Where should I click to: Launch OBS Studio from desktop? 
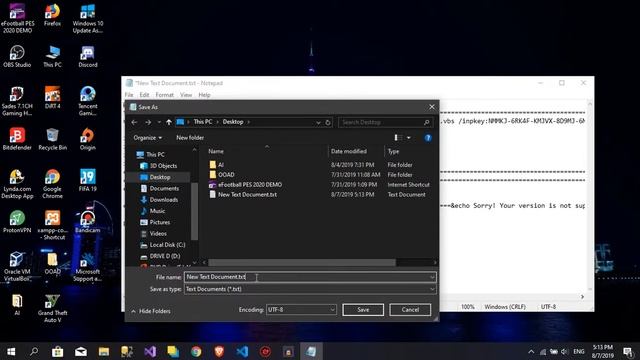[x=17, y=56]
